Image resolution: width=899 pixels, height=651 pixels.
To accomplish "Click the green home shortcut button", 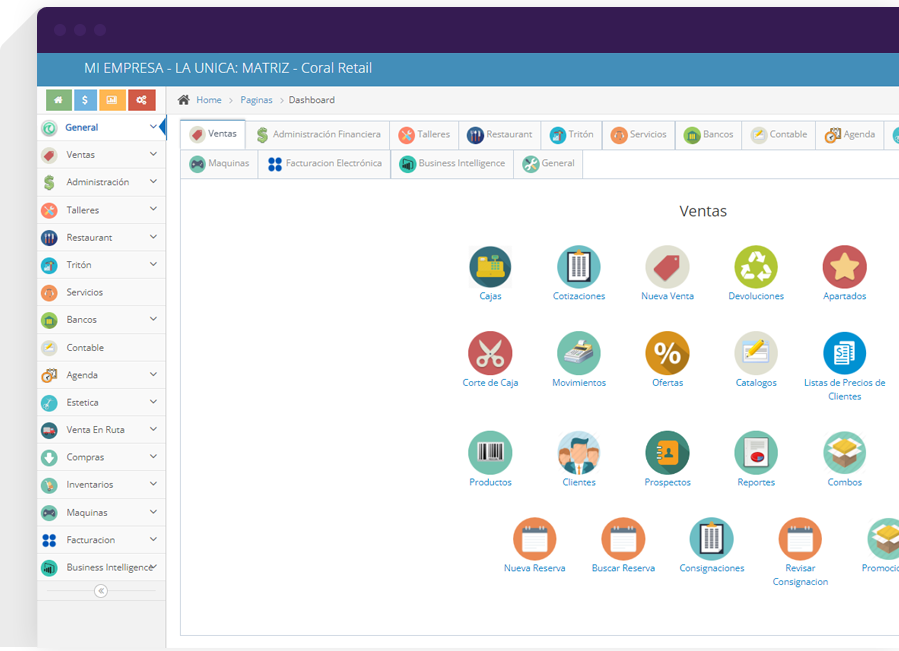I will point(58,100).
